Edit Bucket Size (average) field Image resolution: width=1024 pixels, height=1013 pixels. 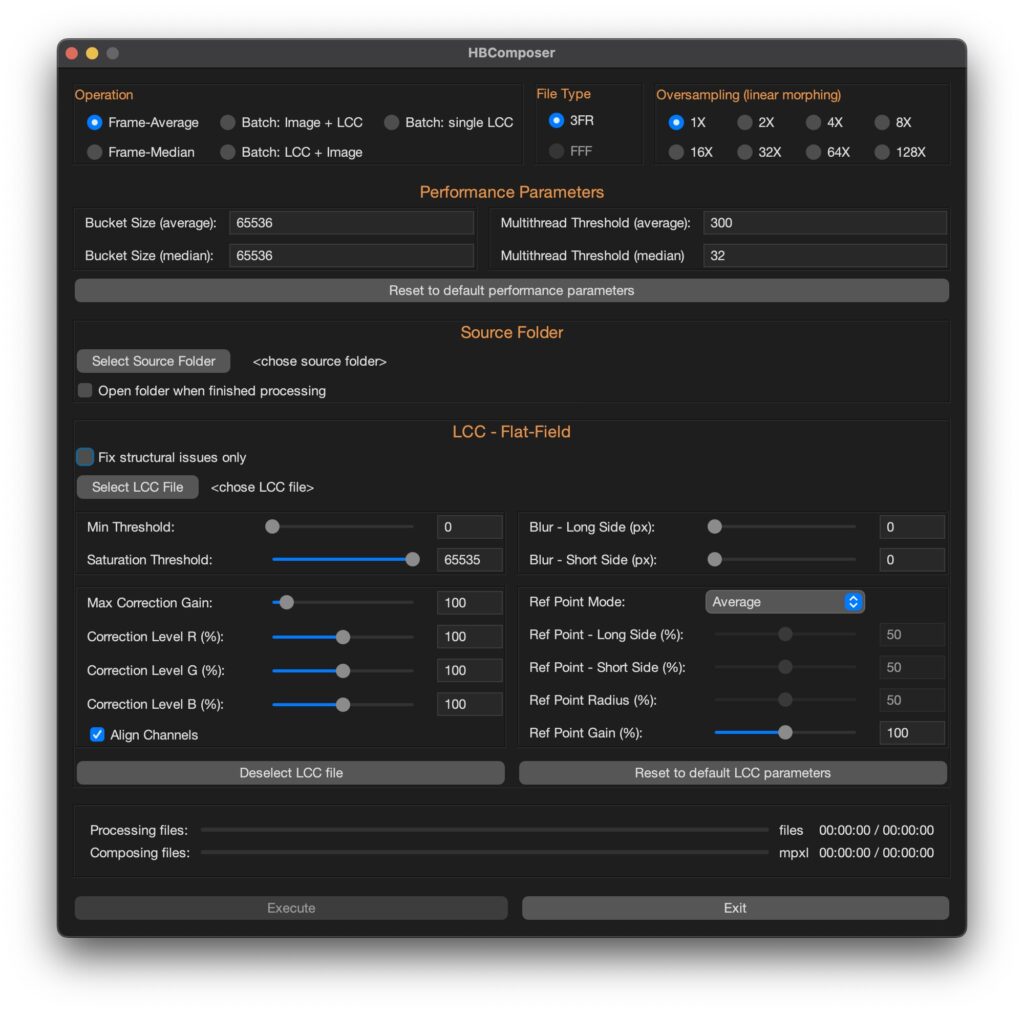[351, 223]
